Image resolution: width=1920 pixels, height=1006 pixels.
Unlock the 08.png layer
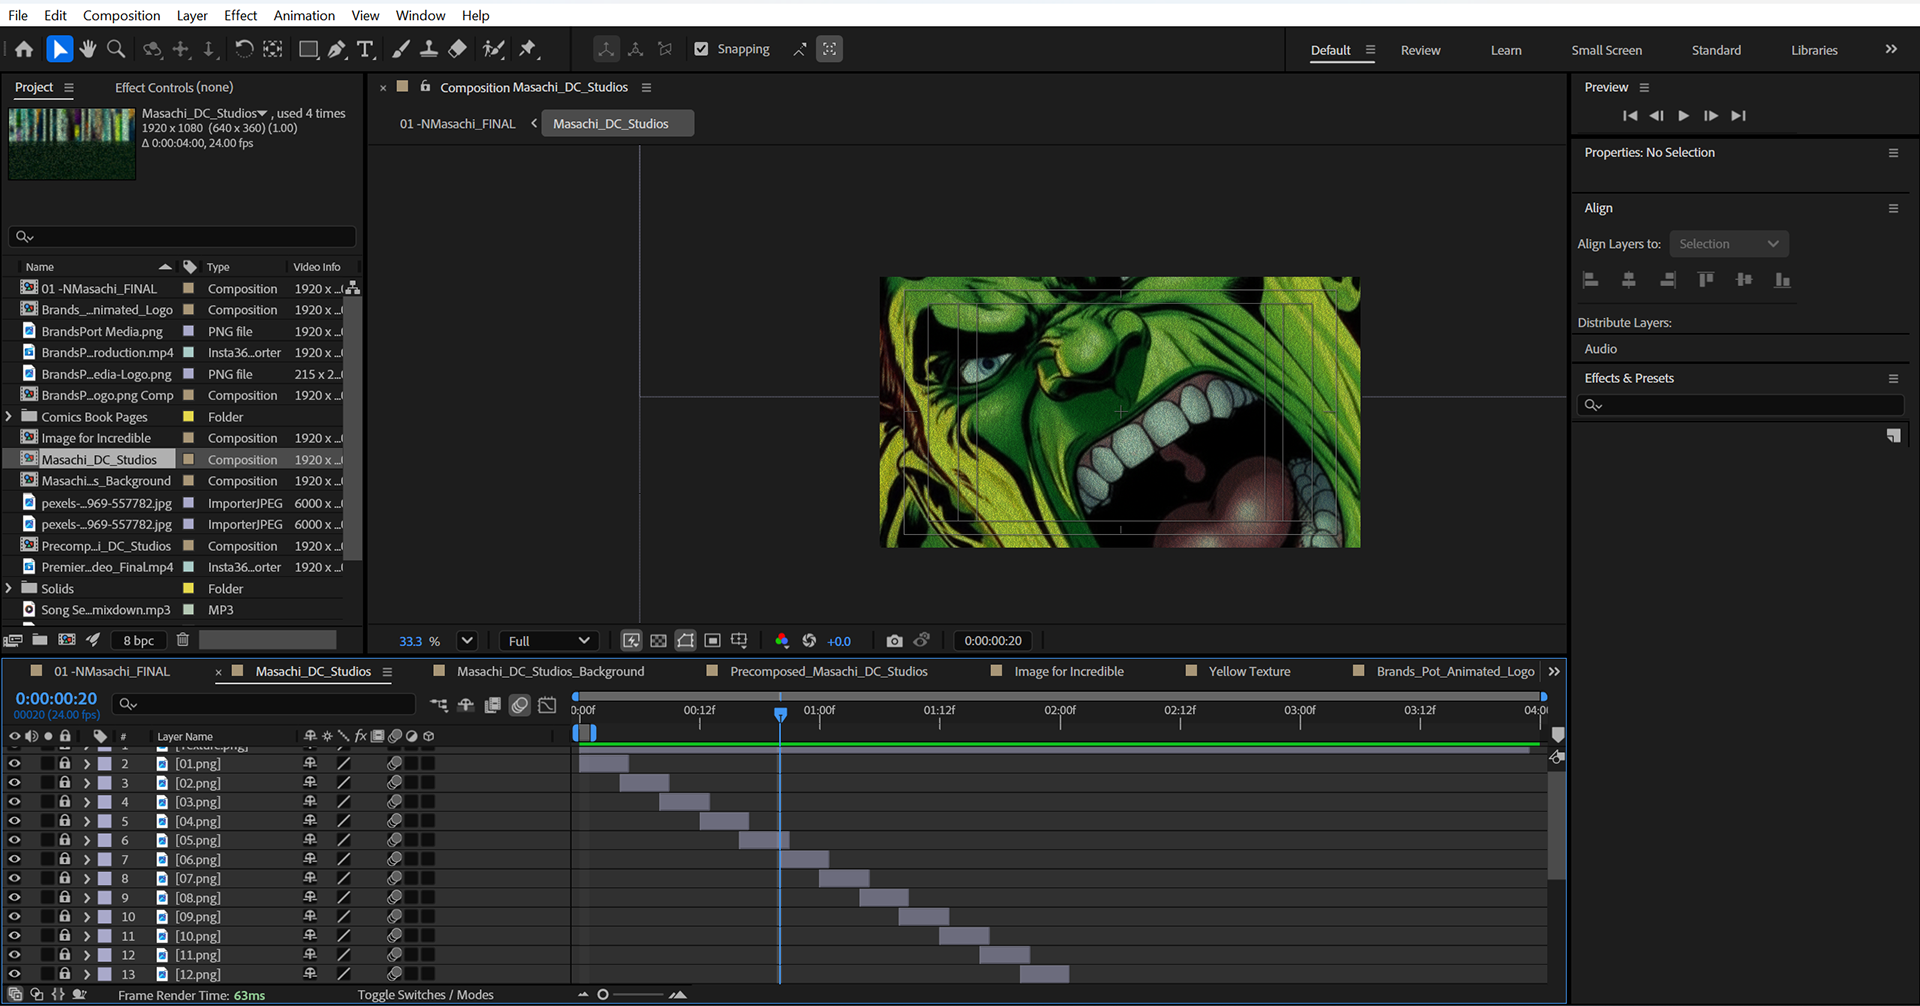65,898
